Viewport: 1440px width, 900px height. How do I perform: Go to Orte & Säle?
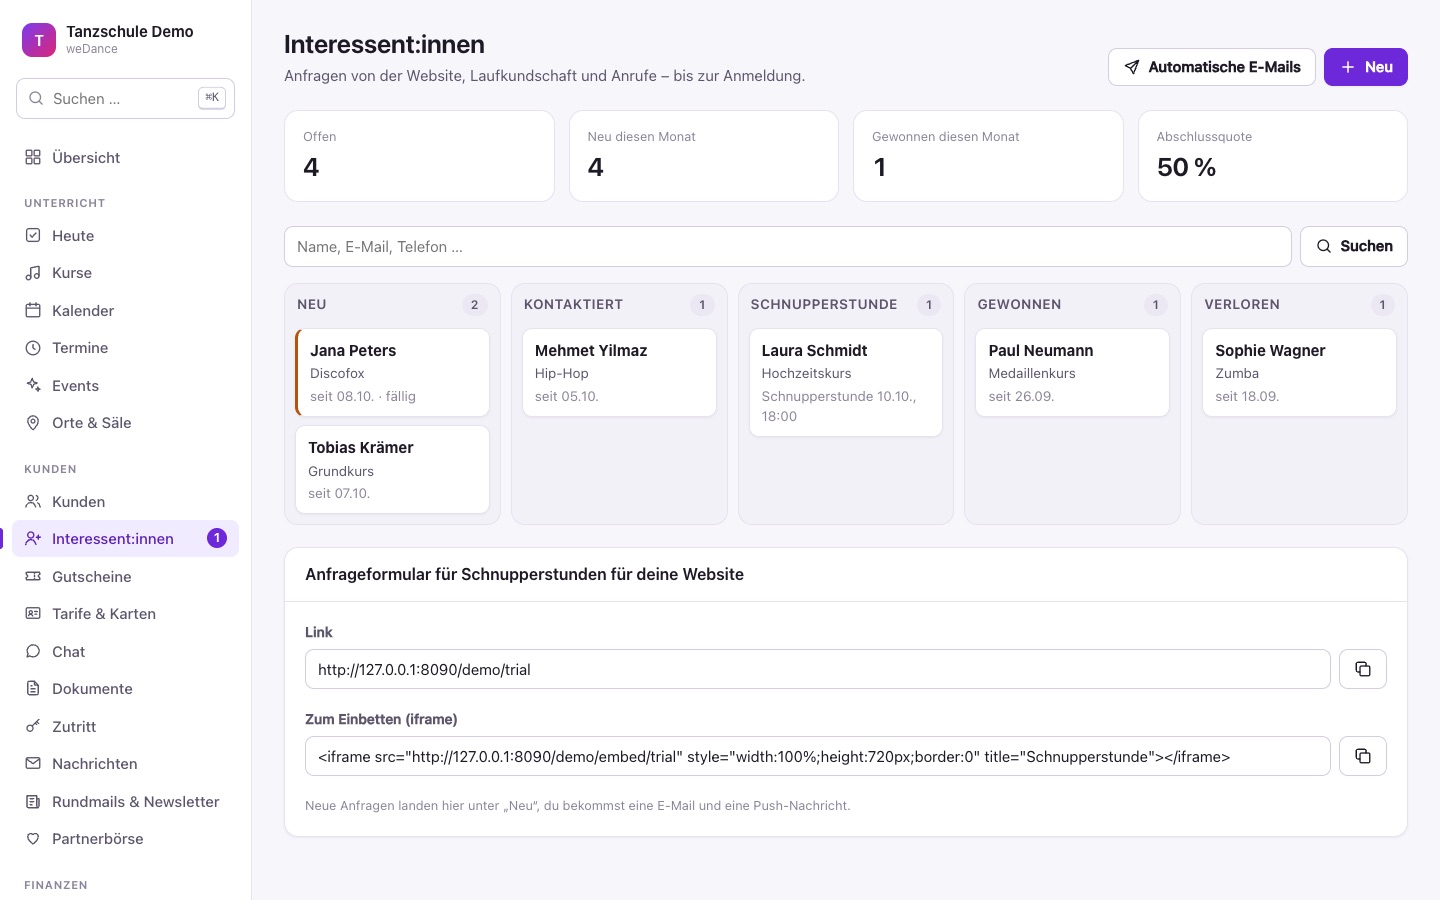pyautogui.click(x=125, y=422)
